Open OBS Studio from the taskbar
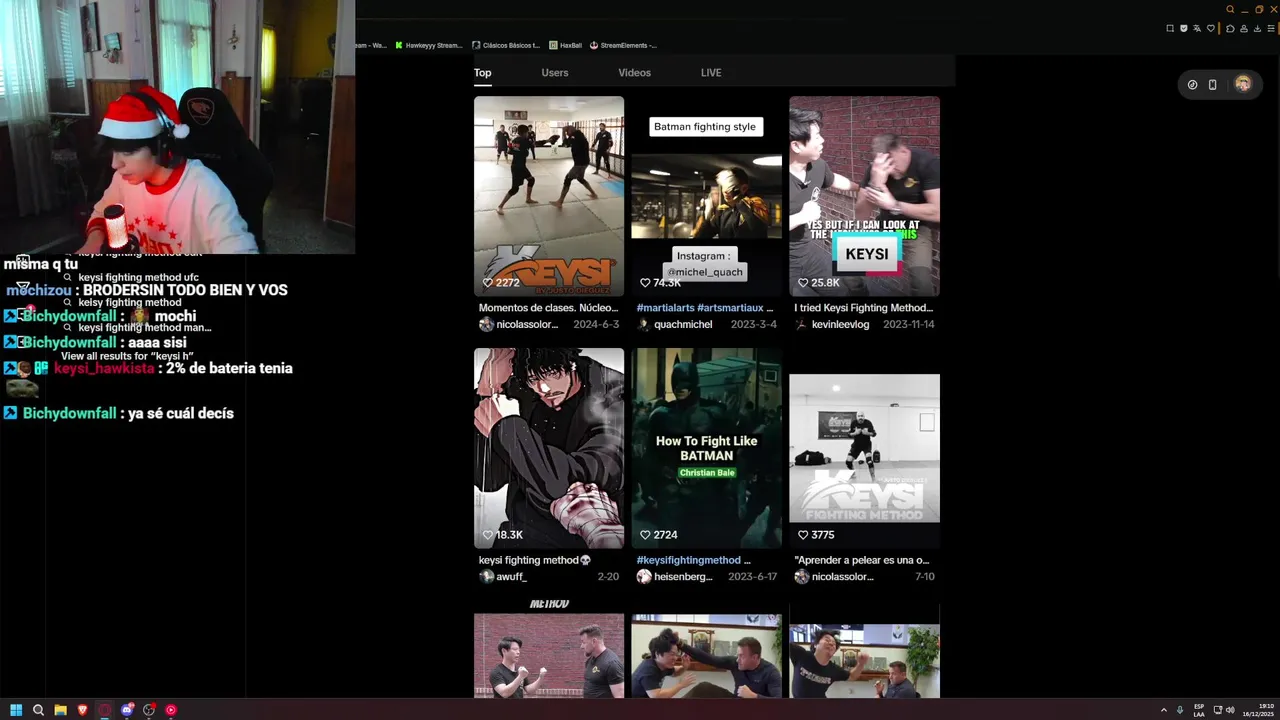The height and width of the screenshot is (720, 1280). (149, 710)
